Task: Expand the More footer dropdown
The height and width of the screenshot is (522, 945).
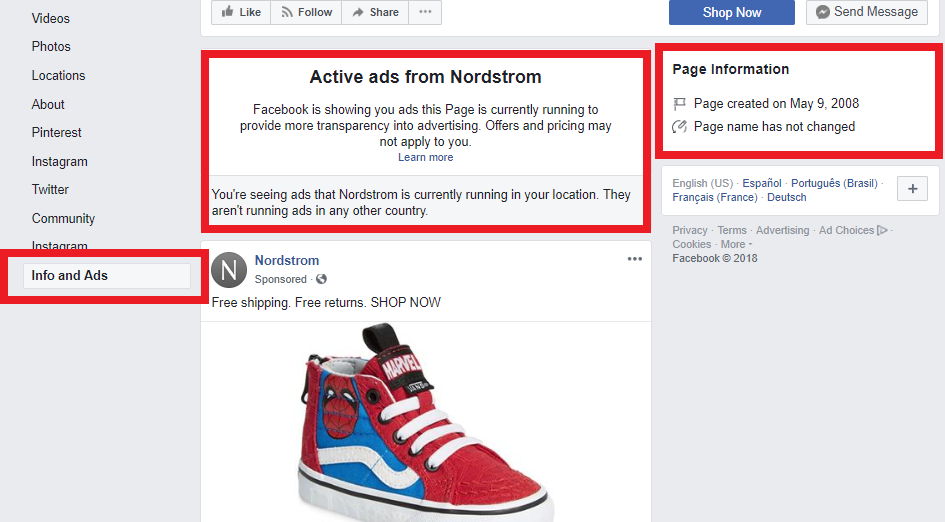Action: pos(736,244)
